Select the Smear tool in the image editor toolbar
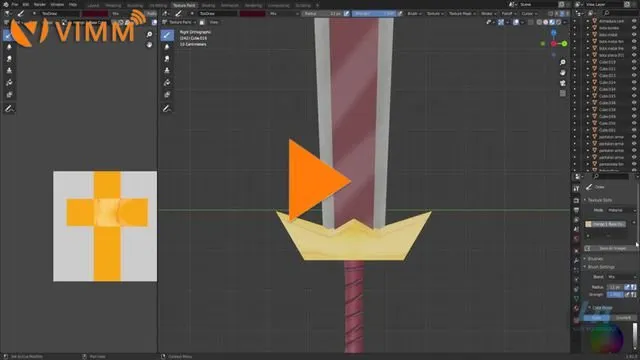 9,59
